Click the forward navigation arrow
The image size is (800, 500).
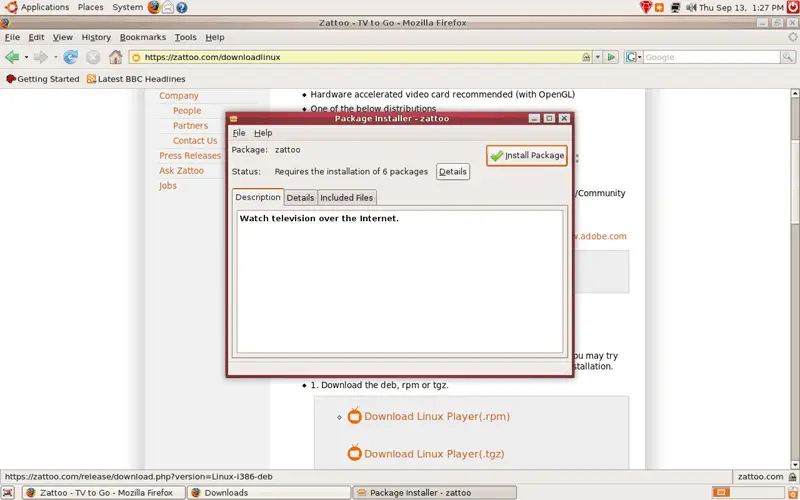coord(41,57)
